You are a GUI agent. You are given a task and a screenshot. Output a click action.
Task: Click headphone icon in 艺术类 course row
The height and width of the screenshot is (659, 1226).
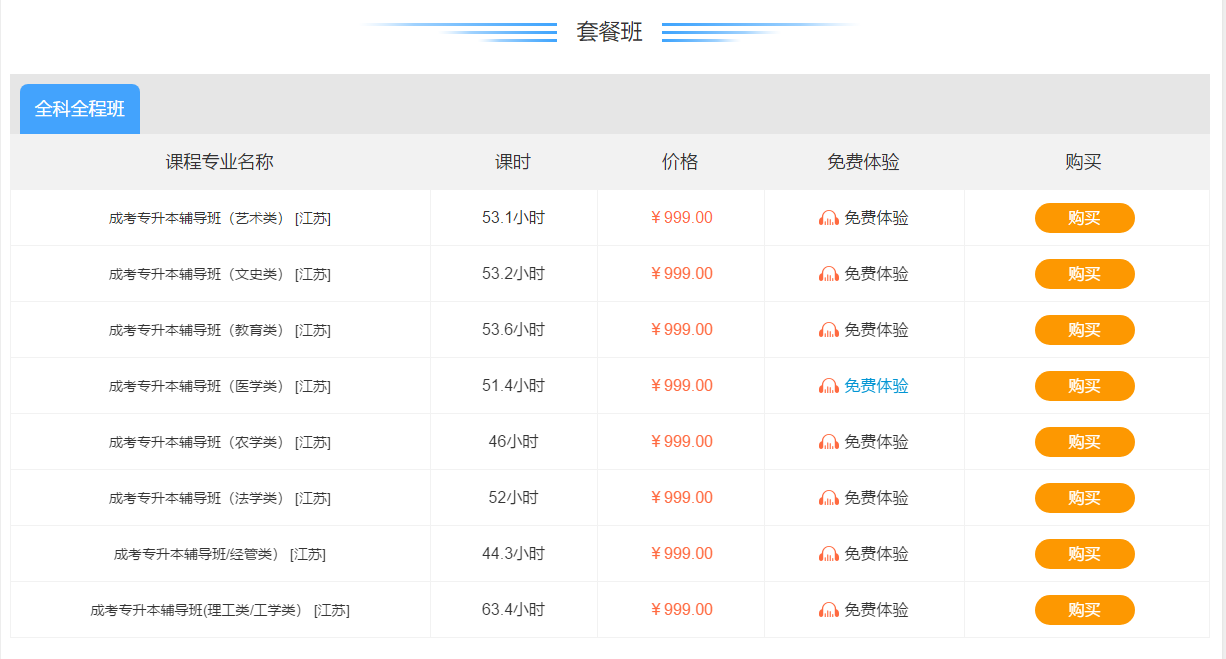(x=828, y=218)
